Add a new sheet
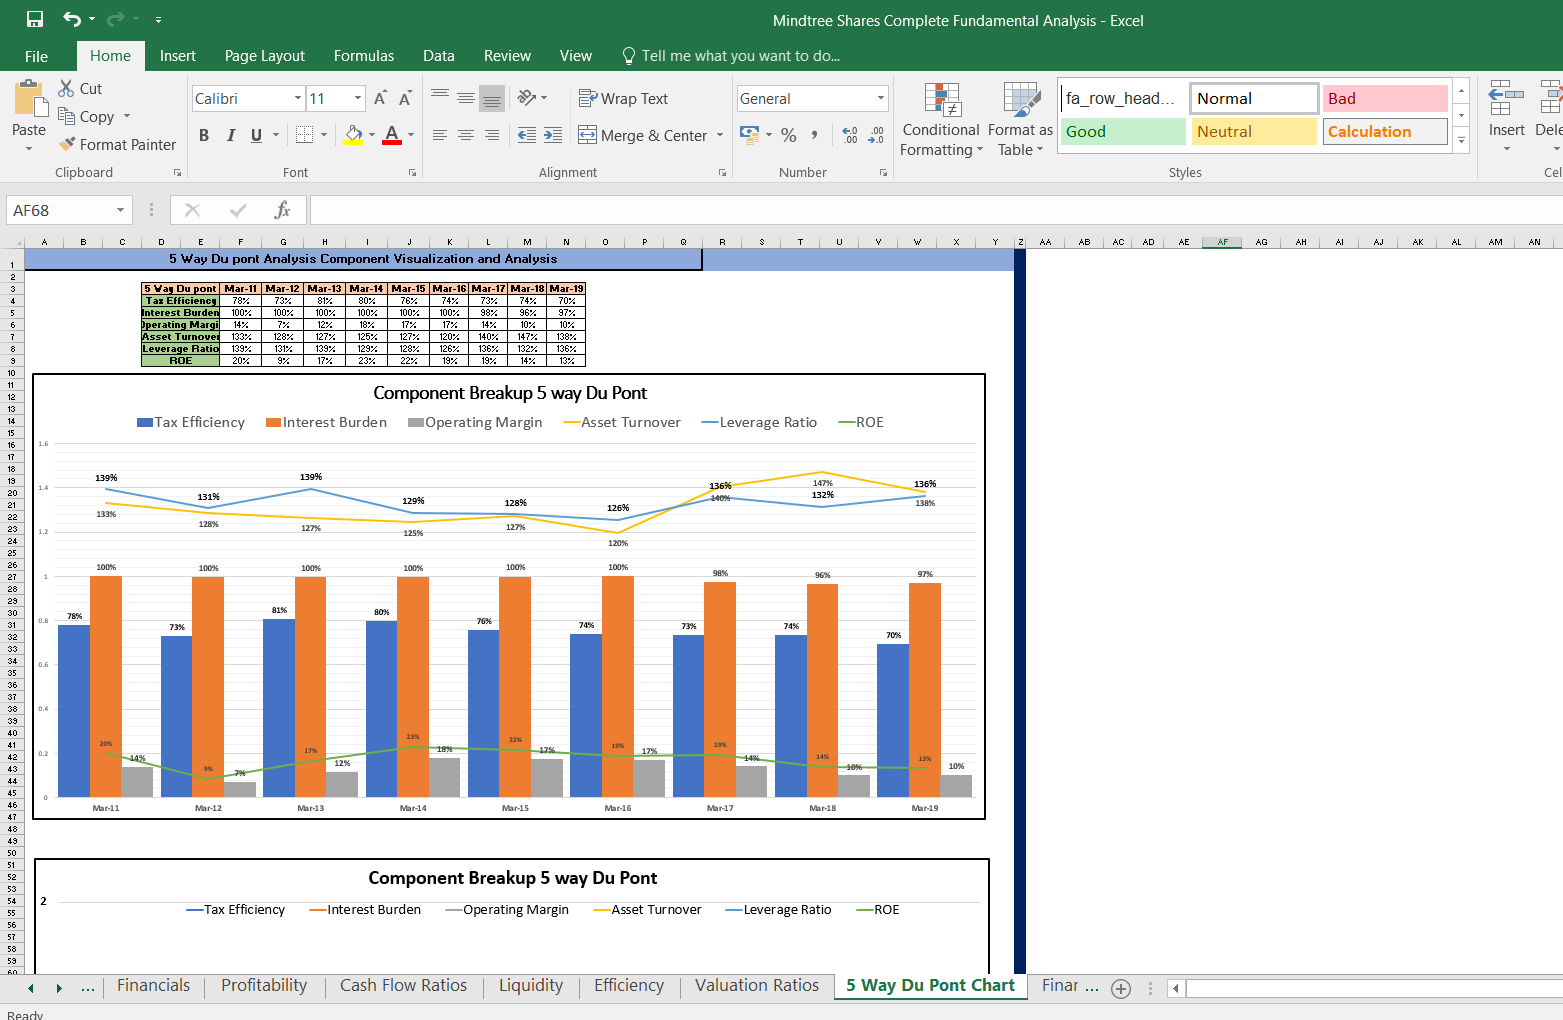The width and height of the screenshot is (1563, 1020). pos(1121,989)
